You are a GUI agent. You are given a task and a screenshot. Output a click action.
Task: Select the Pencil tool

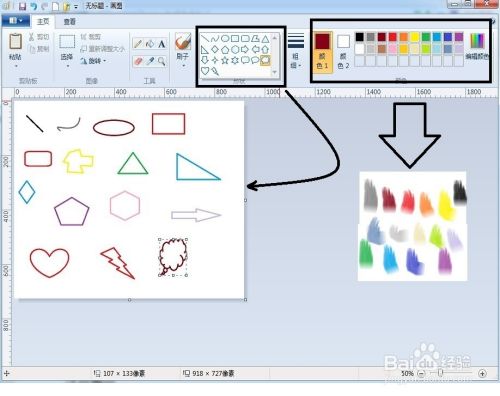(x=138, y=44)
